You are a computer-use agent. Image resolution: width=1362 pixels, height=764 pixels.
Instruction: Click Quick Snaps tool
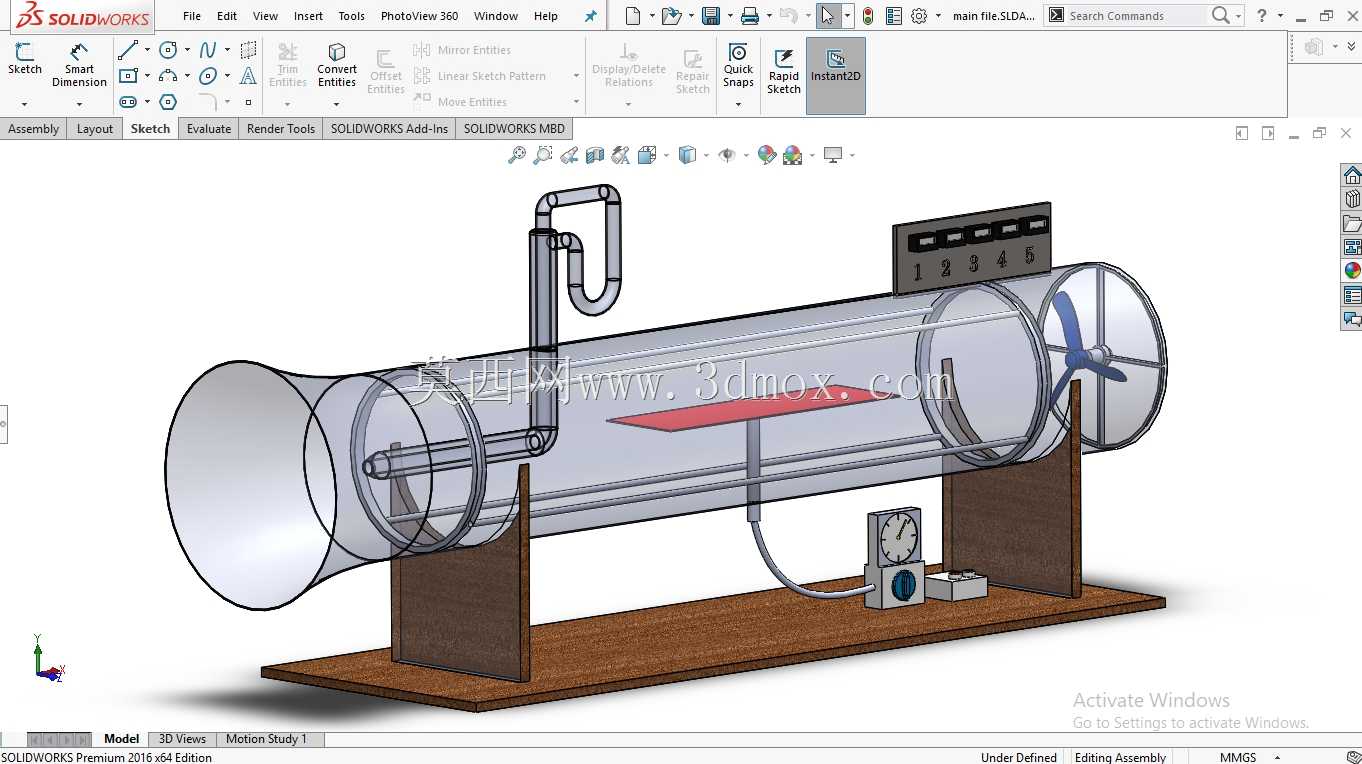coord(738,65)
